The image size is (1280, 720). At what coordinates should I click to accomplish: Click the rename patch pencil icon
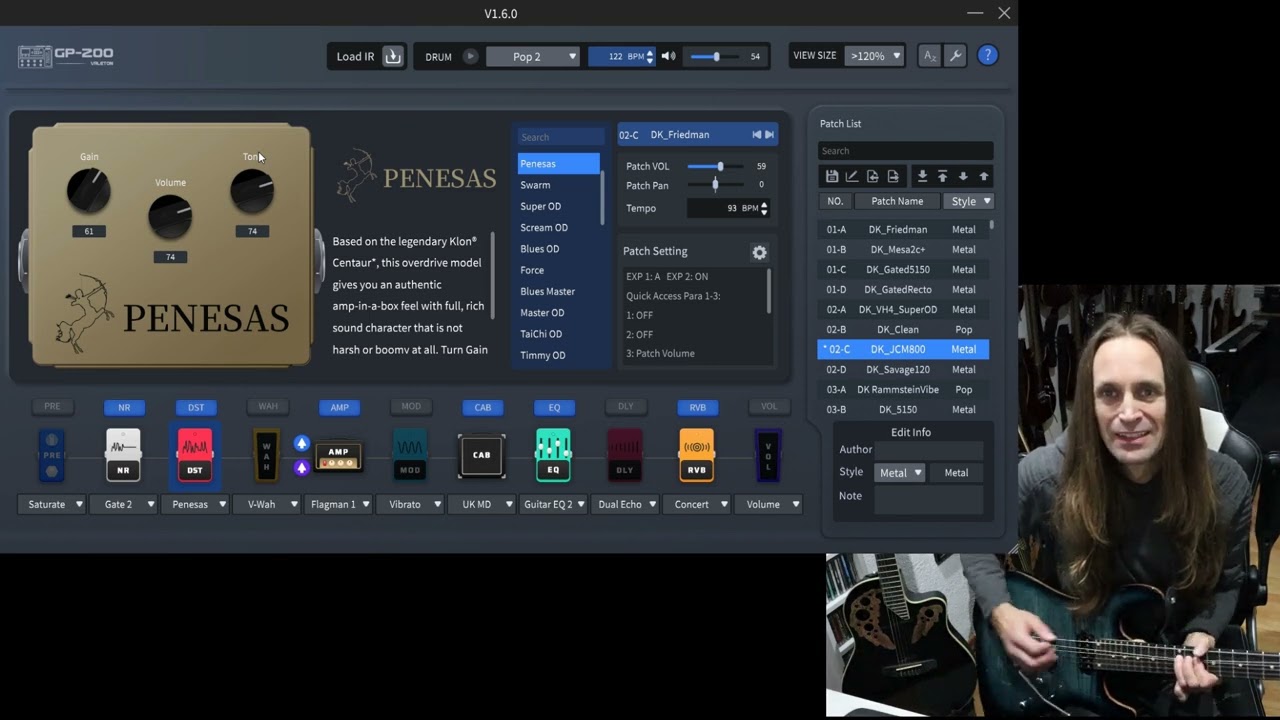(852, 176)
